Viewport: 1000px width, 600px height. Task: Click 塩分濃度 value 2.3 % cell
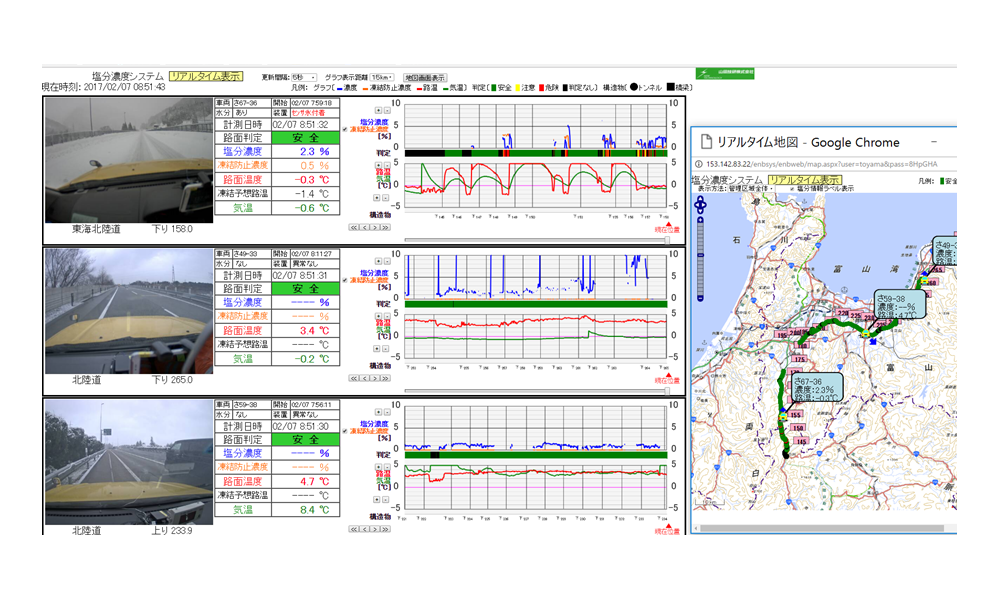[305, 152]
